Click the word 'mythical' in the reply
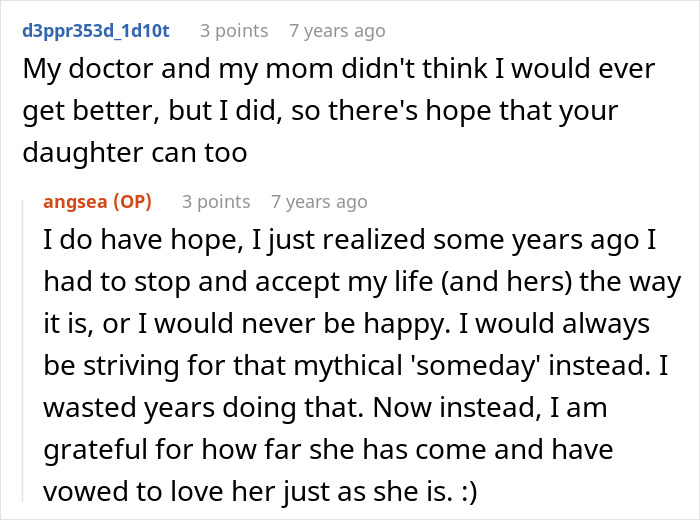 pos(349,366)
